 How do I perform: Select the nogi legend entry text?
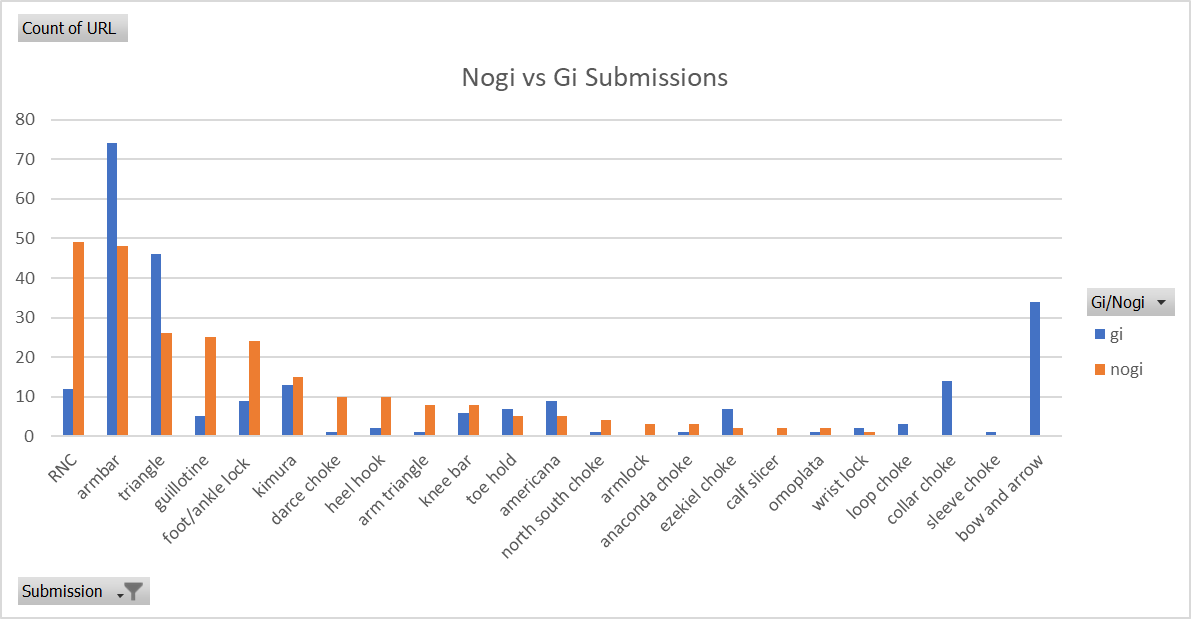[1126, 369]
